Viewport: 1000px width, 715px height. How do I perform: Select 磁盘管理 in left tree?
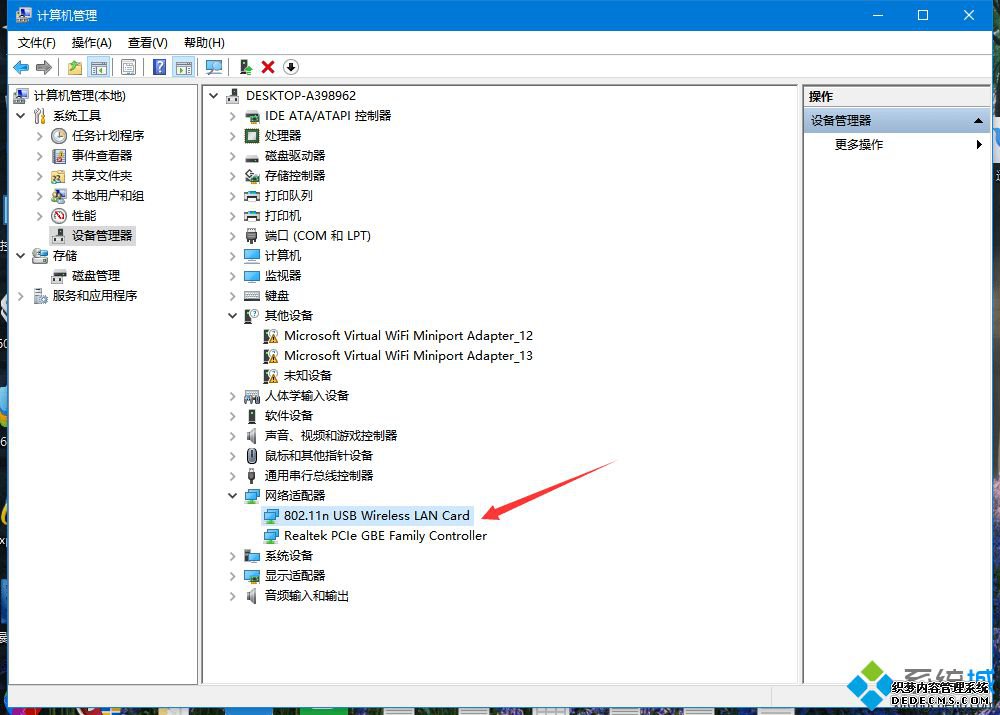pos(96,276)
